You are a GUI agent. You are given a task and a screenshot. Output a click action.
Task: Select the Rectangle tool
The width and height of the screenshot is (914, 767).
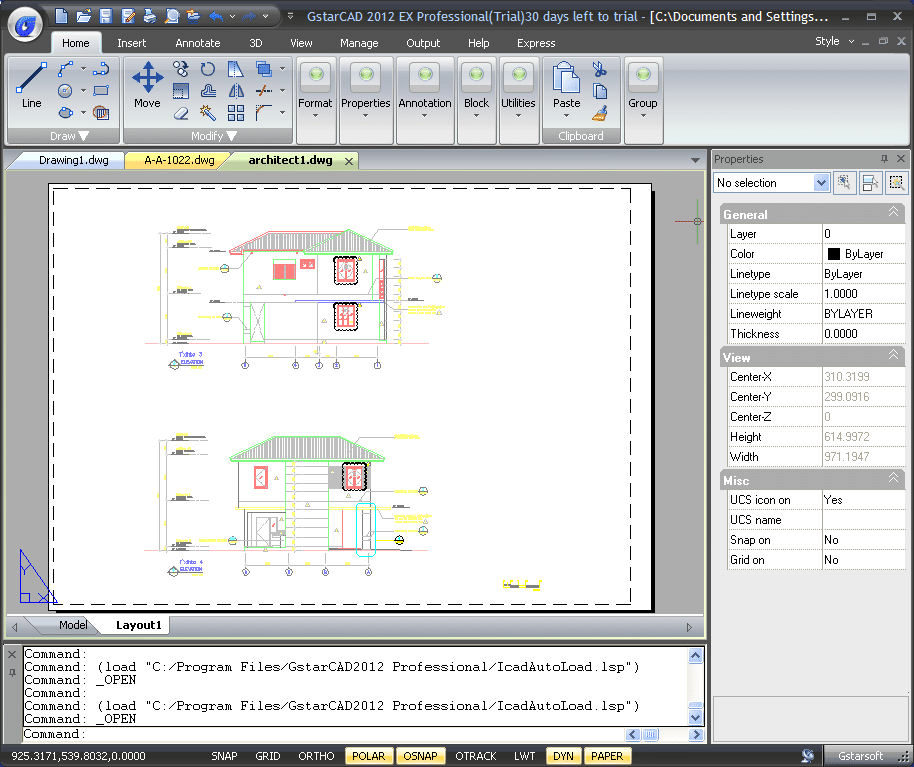101,90
